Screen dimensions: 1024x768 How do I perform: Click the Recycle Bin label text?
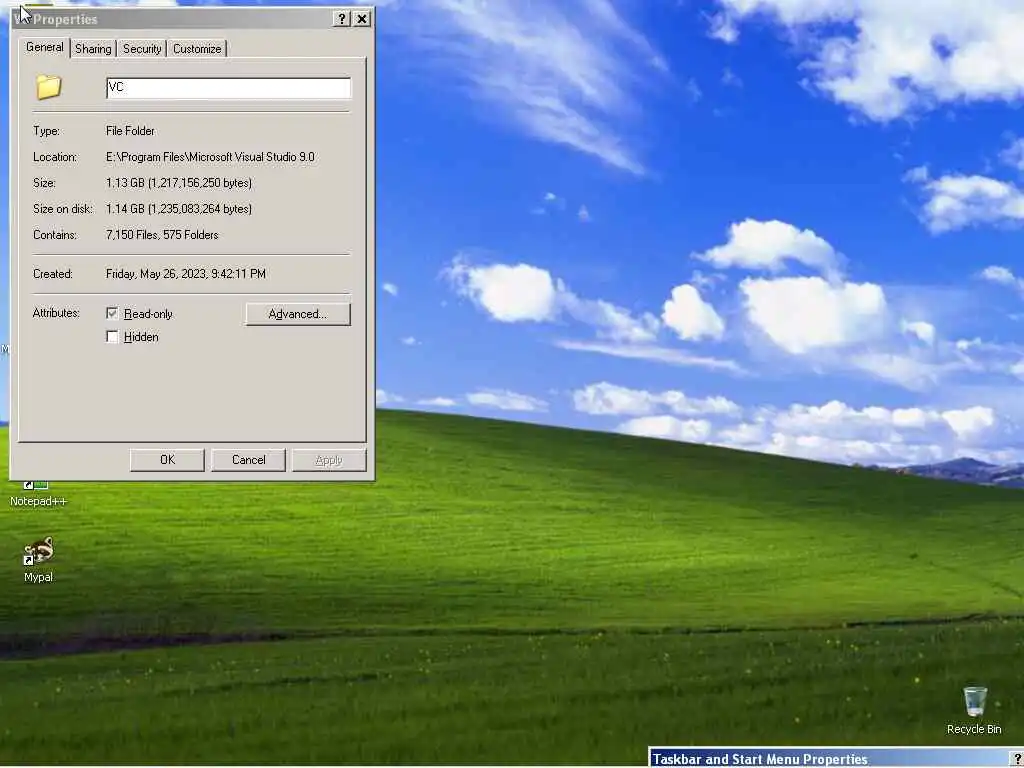(x=974, y=729)
